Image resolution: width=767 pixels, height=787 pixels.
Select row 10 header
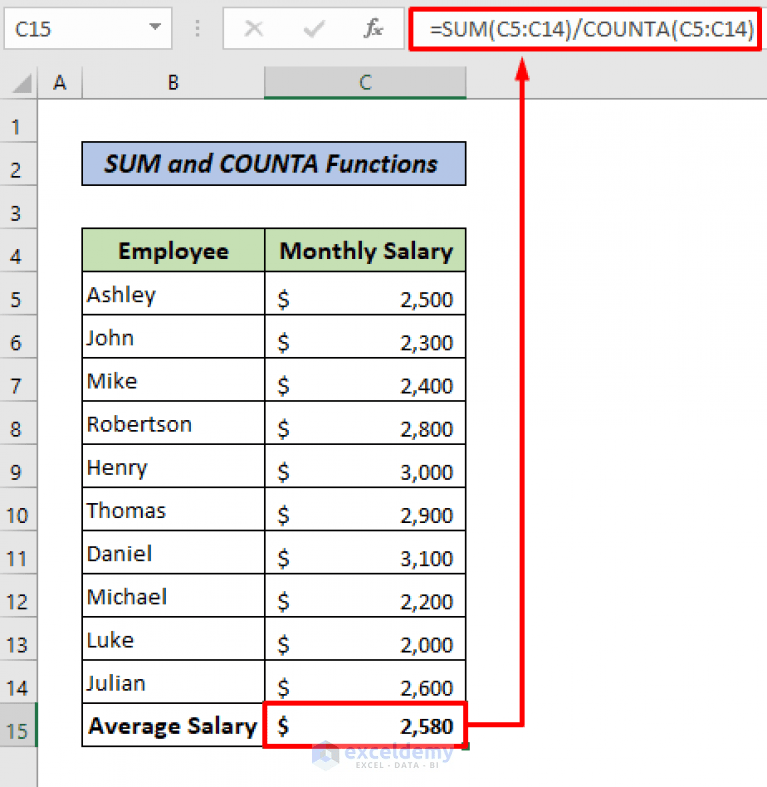click(18, 509)
